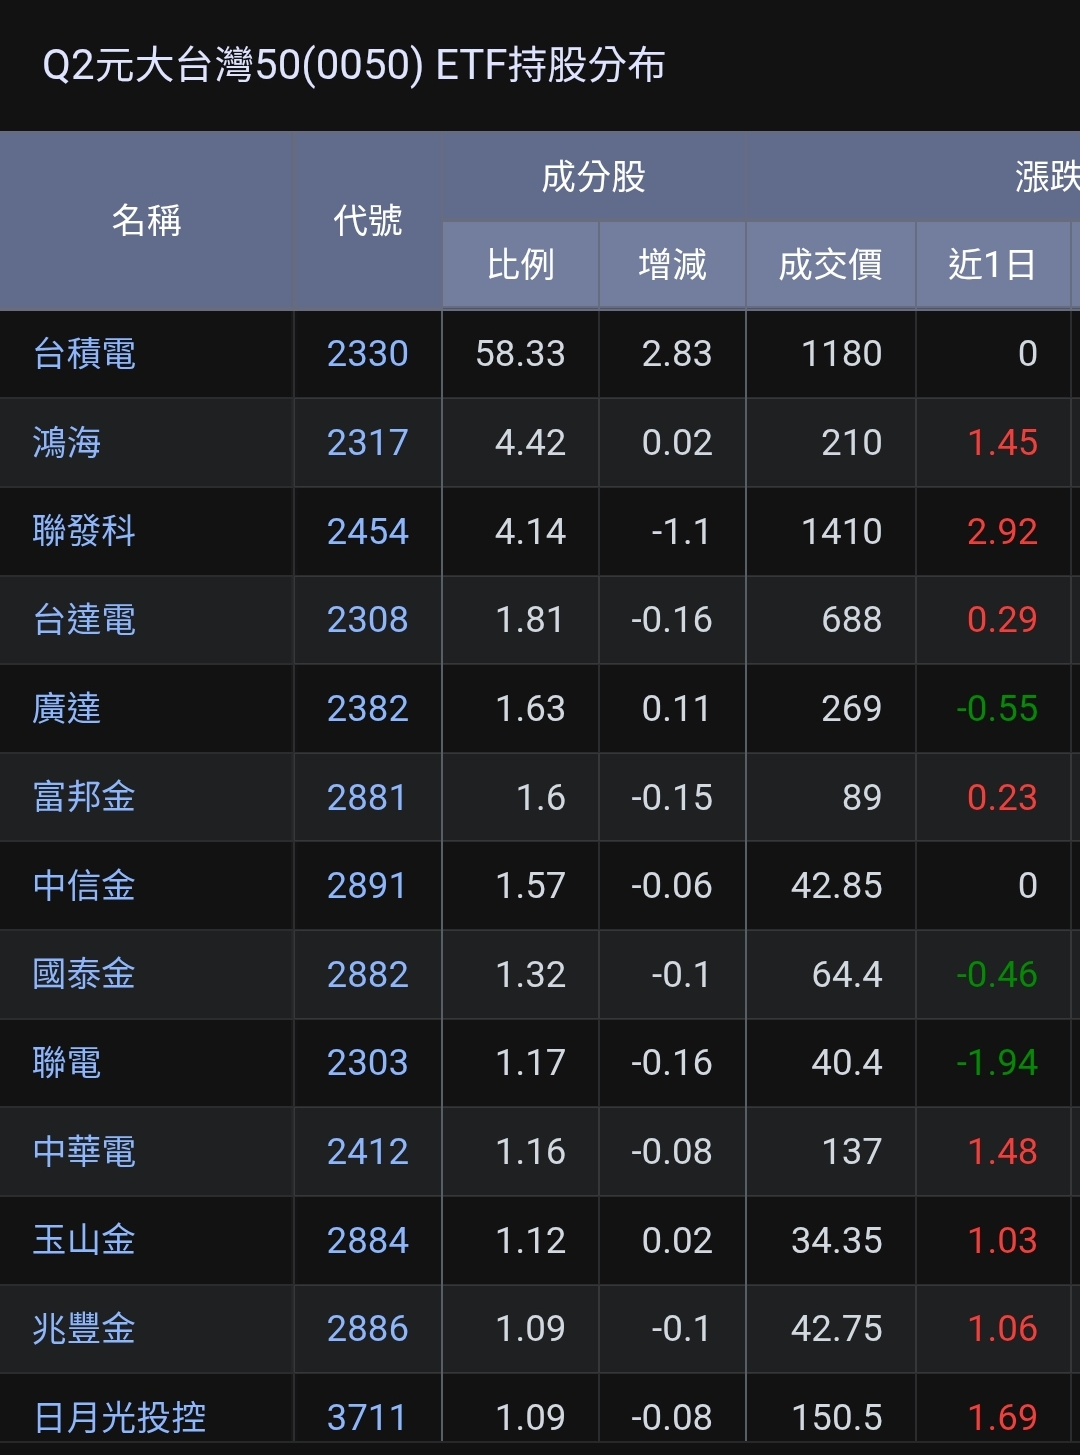The image size is (1080, 1455).
Task: Select stock code 2382
Action: click(367, 708)
